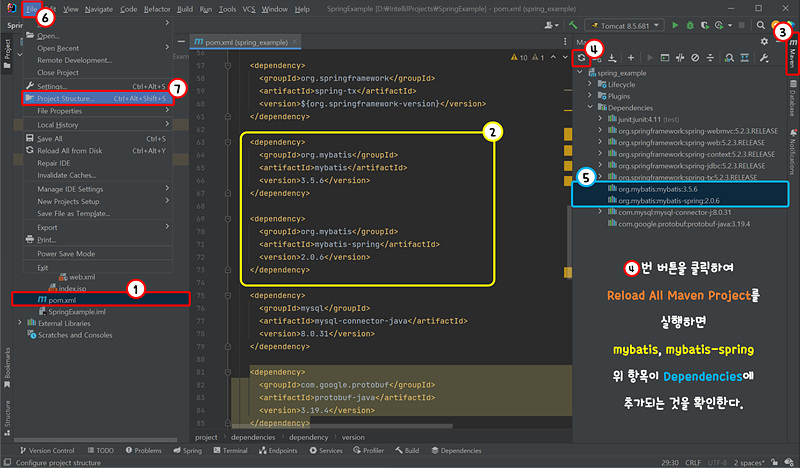Open editor tabs vertical dots menu
Image resolution: width=800 pixels, height=468 pixels.
[565, 41]
